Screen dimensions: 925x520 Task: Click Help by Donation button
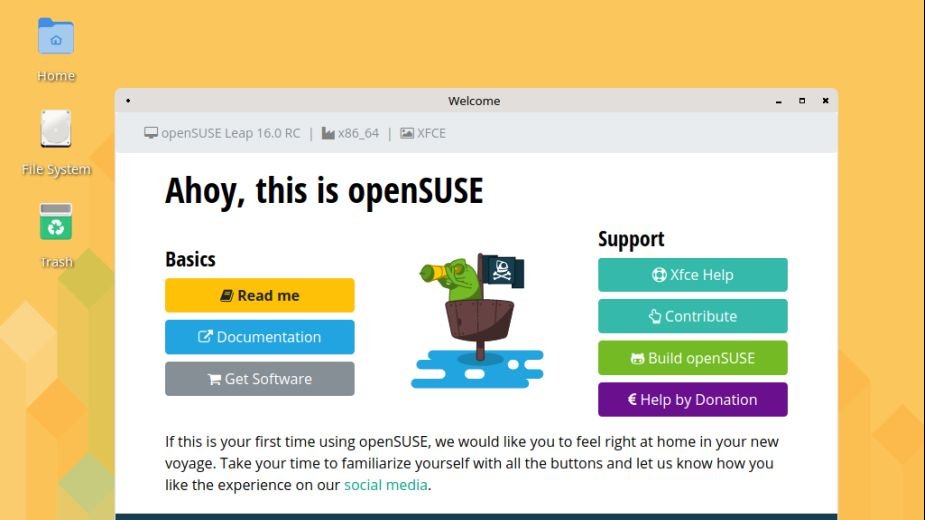coord(693,400)
